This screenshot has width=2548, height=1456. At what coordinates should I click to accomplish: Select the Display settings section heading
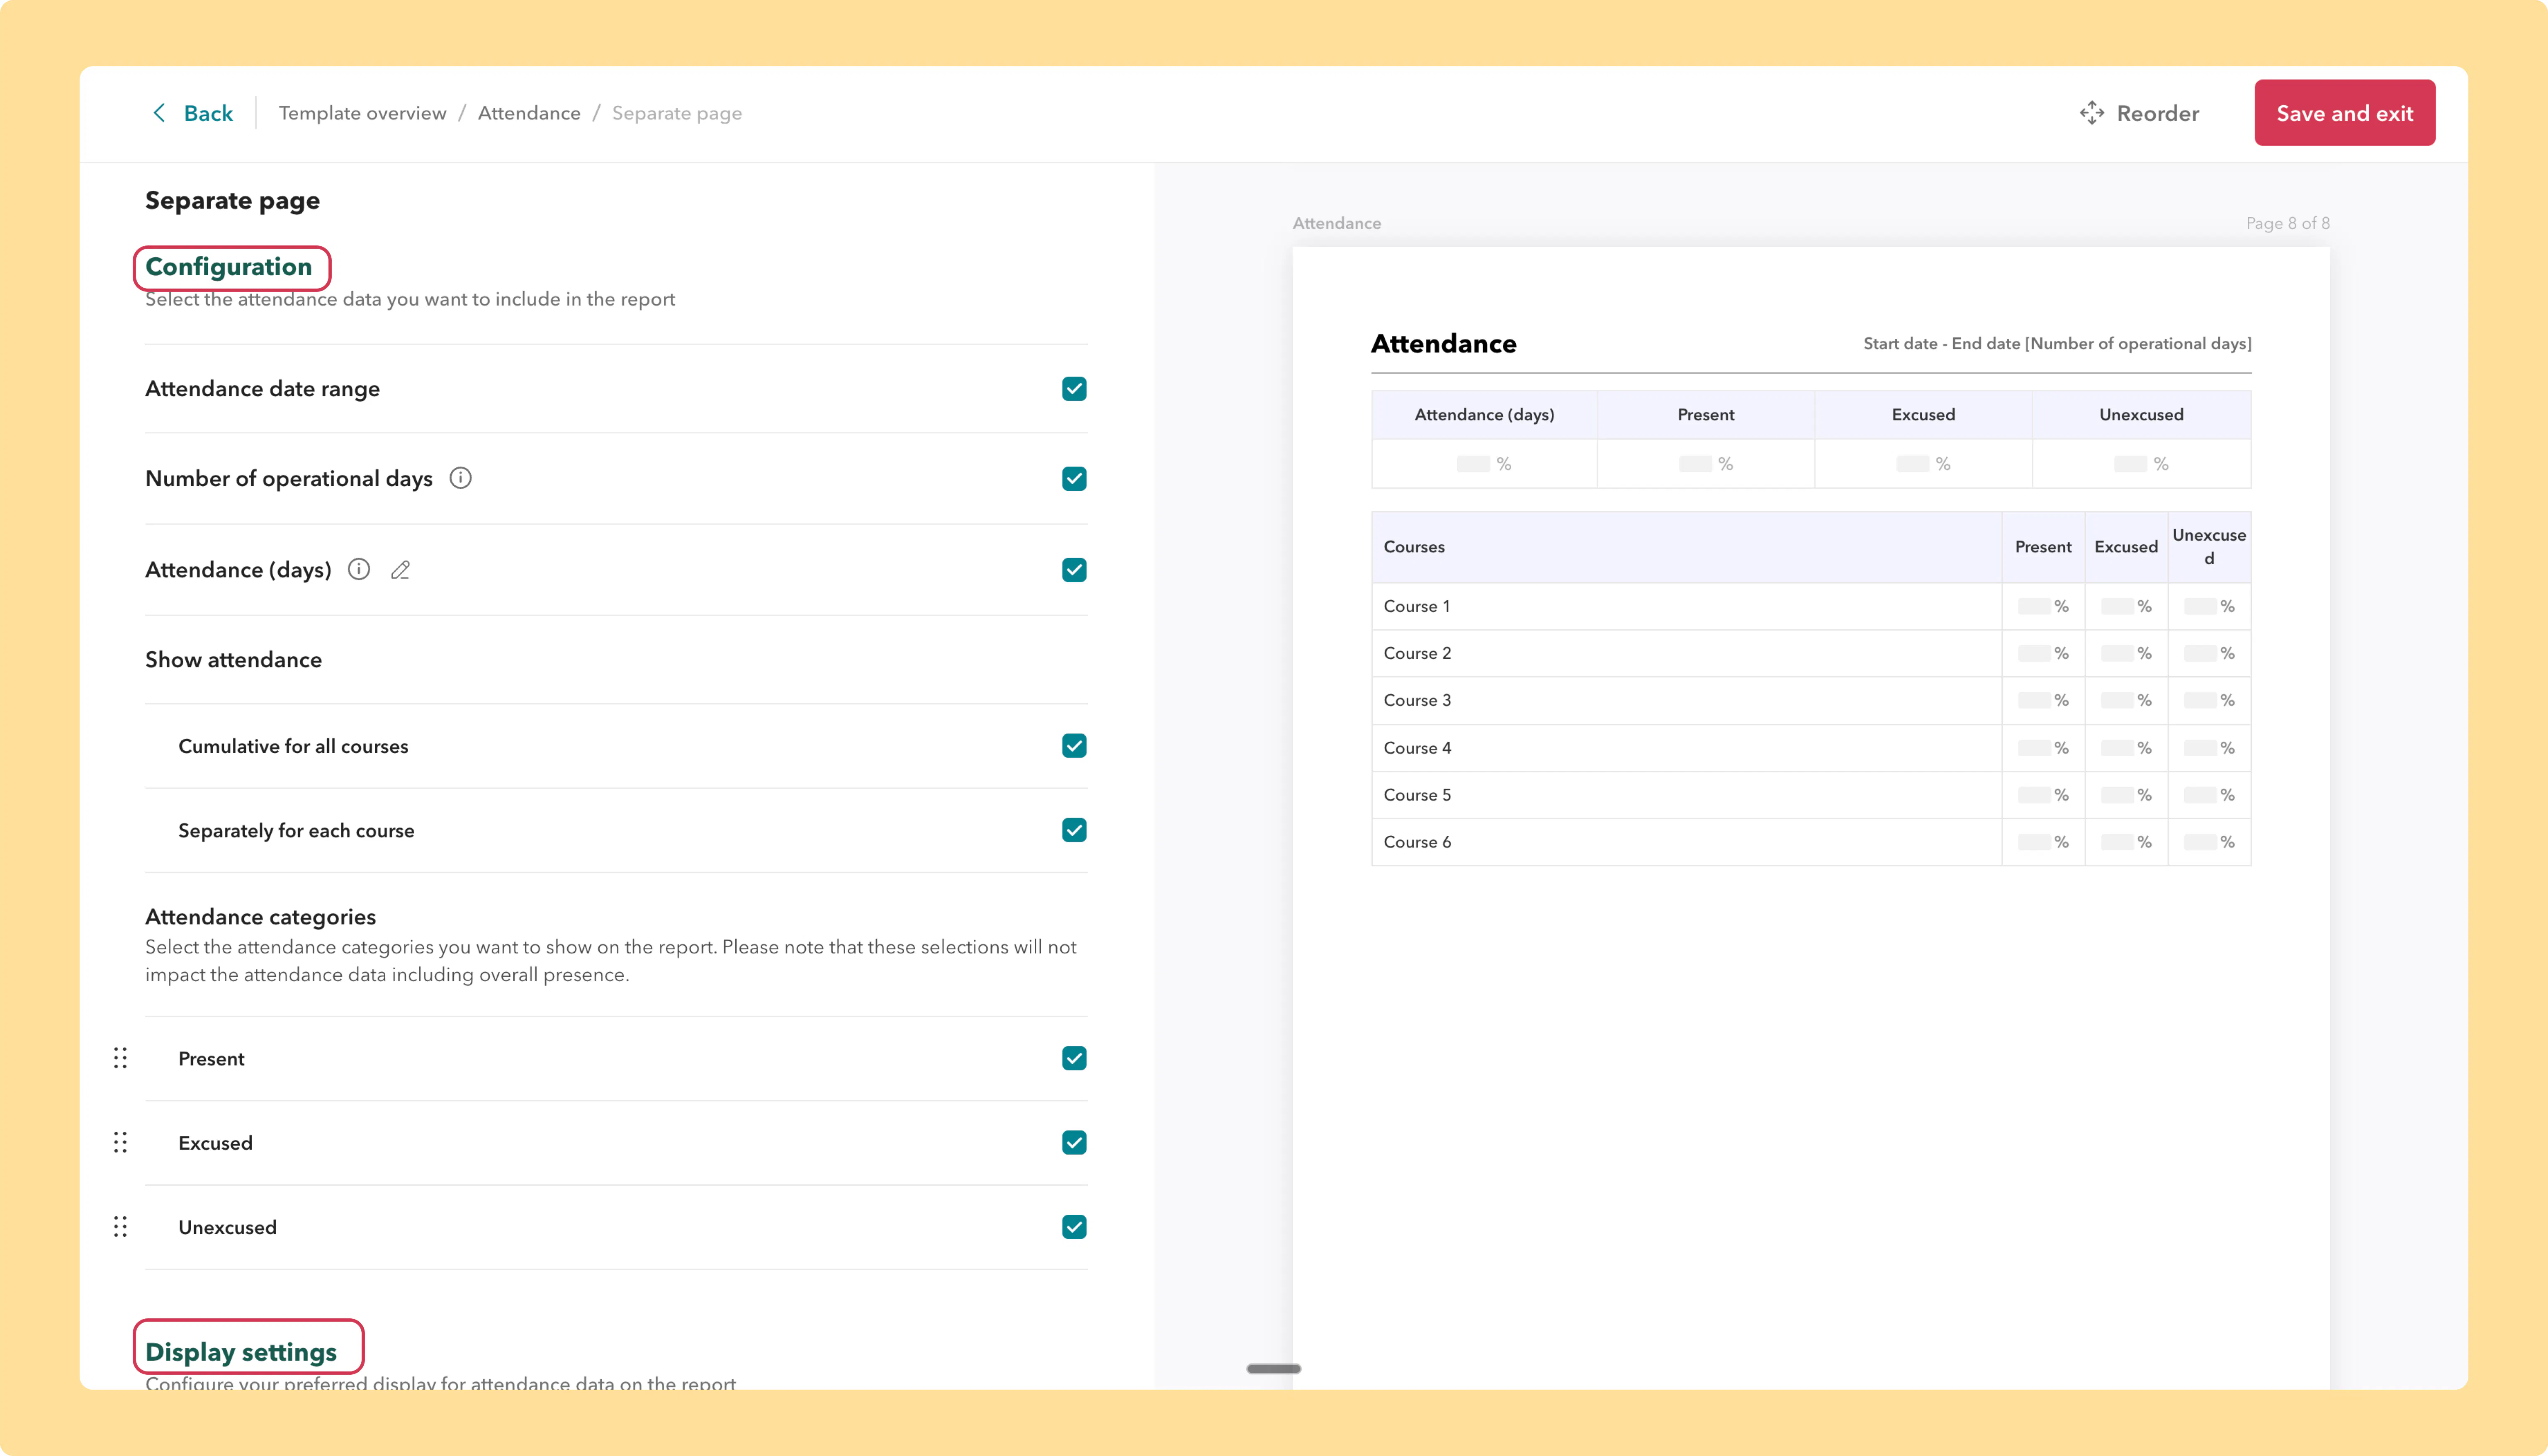click(x=241, y=1352)
